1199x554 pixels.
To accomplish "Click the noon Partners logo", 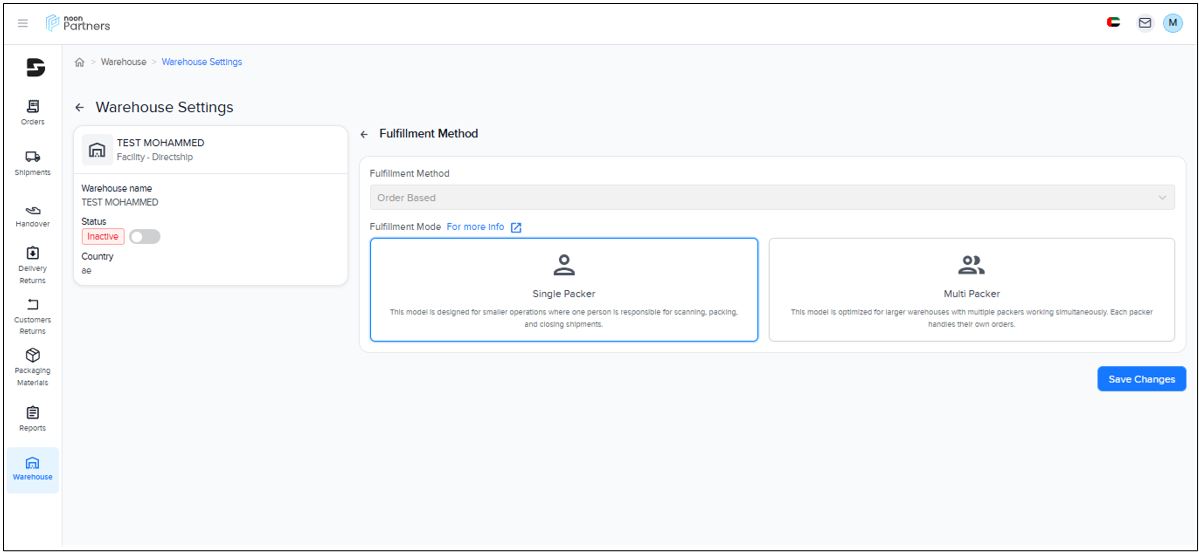I will pyautogui.click(x=78, y=23).
